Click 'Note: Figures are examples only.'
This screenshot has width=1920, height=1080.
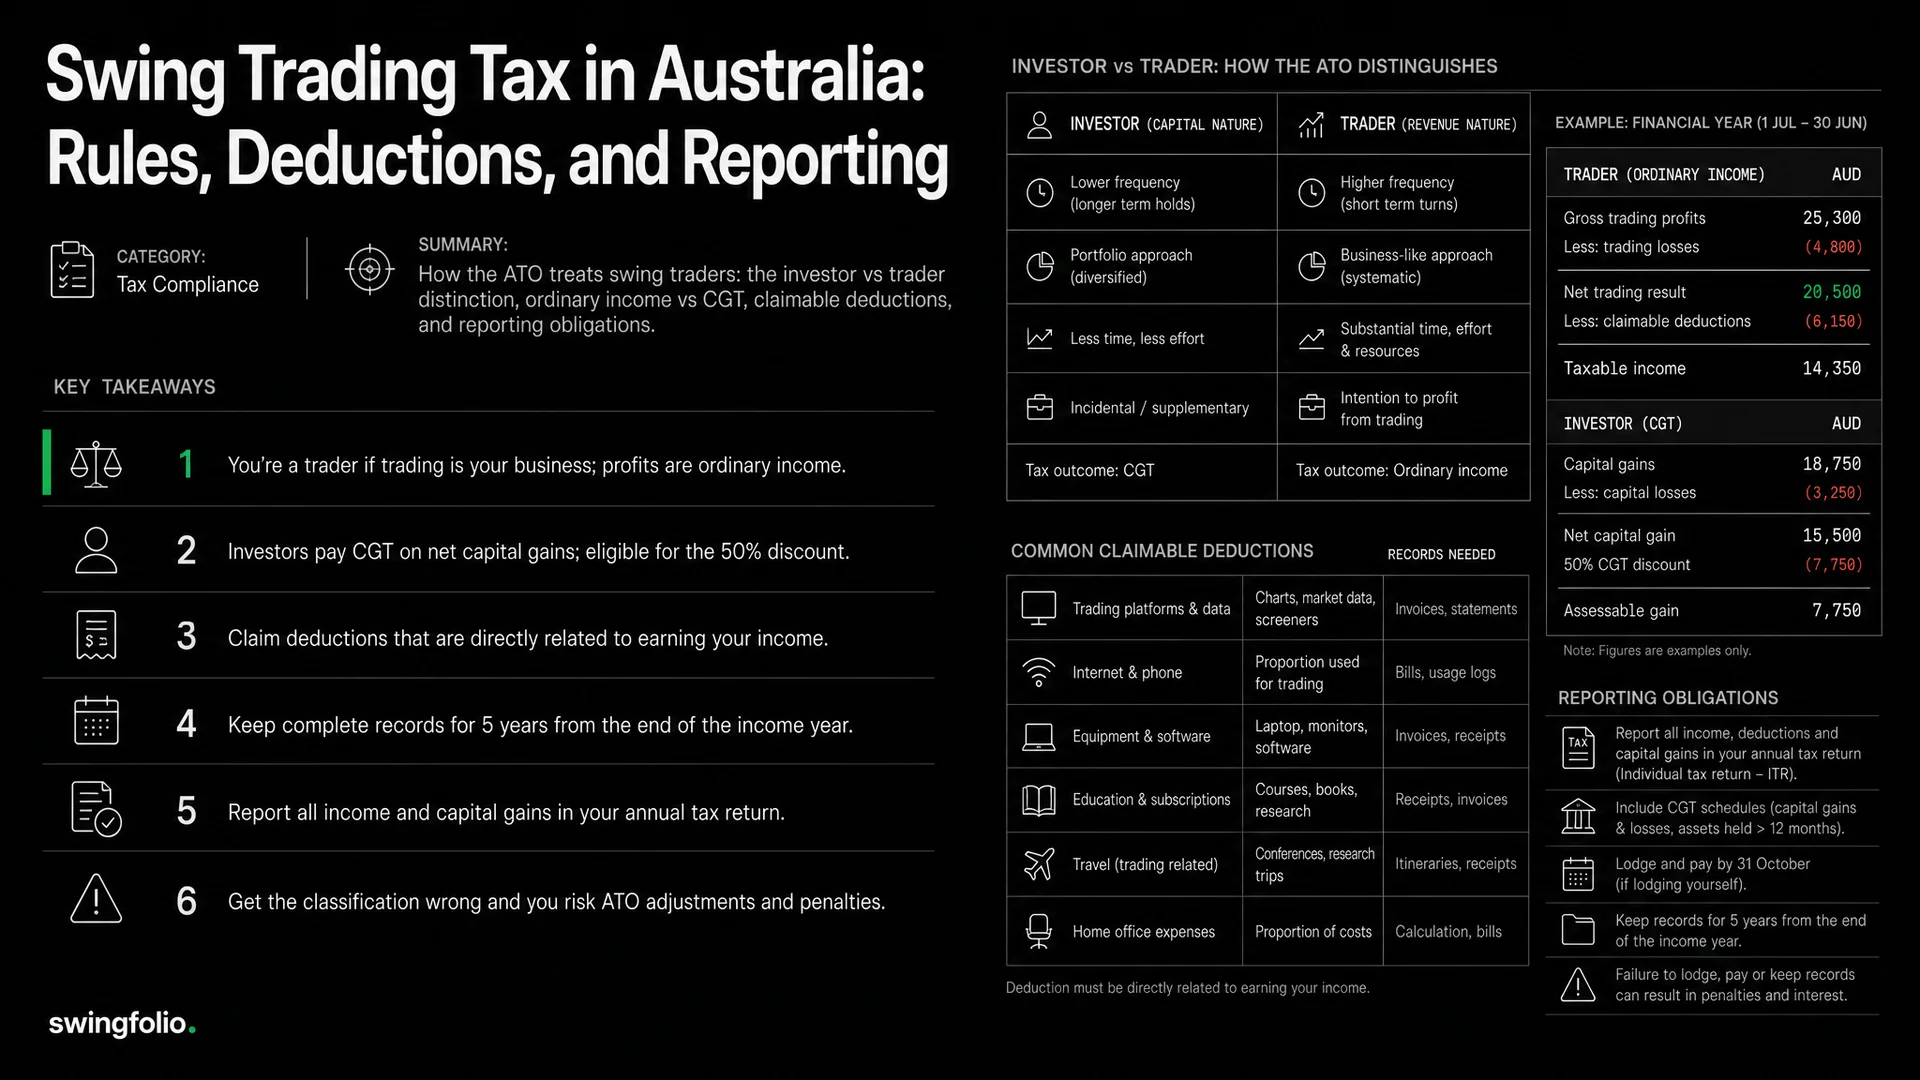click(1657, 650)
